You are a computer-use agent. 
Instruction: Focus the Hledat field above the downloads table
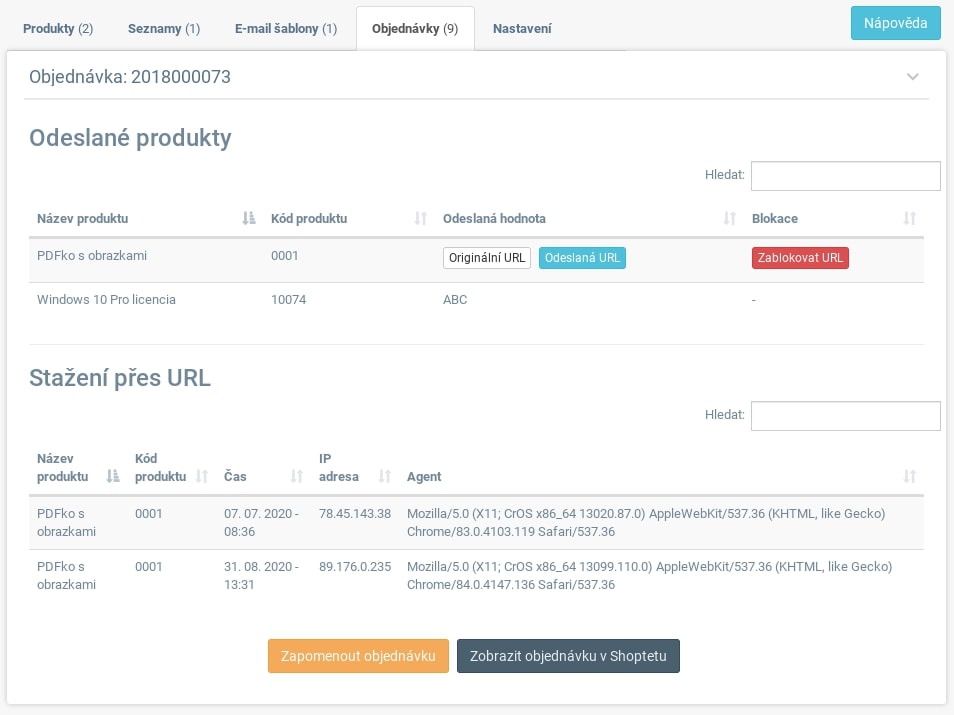846,416
